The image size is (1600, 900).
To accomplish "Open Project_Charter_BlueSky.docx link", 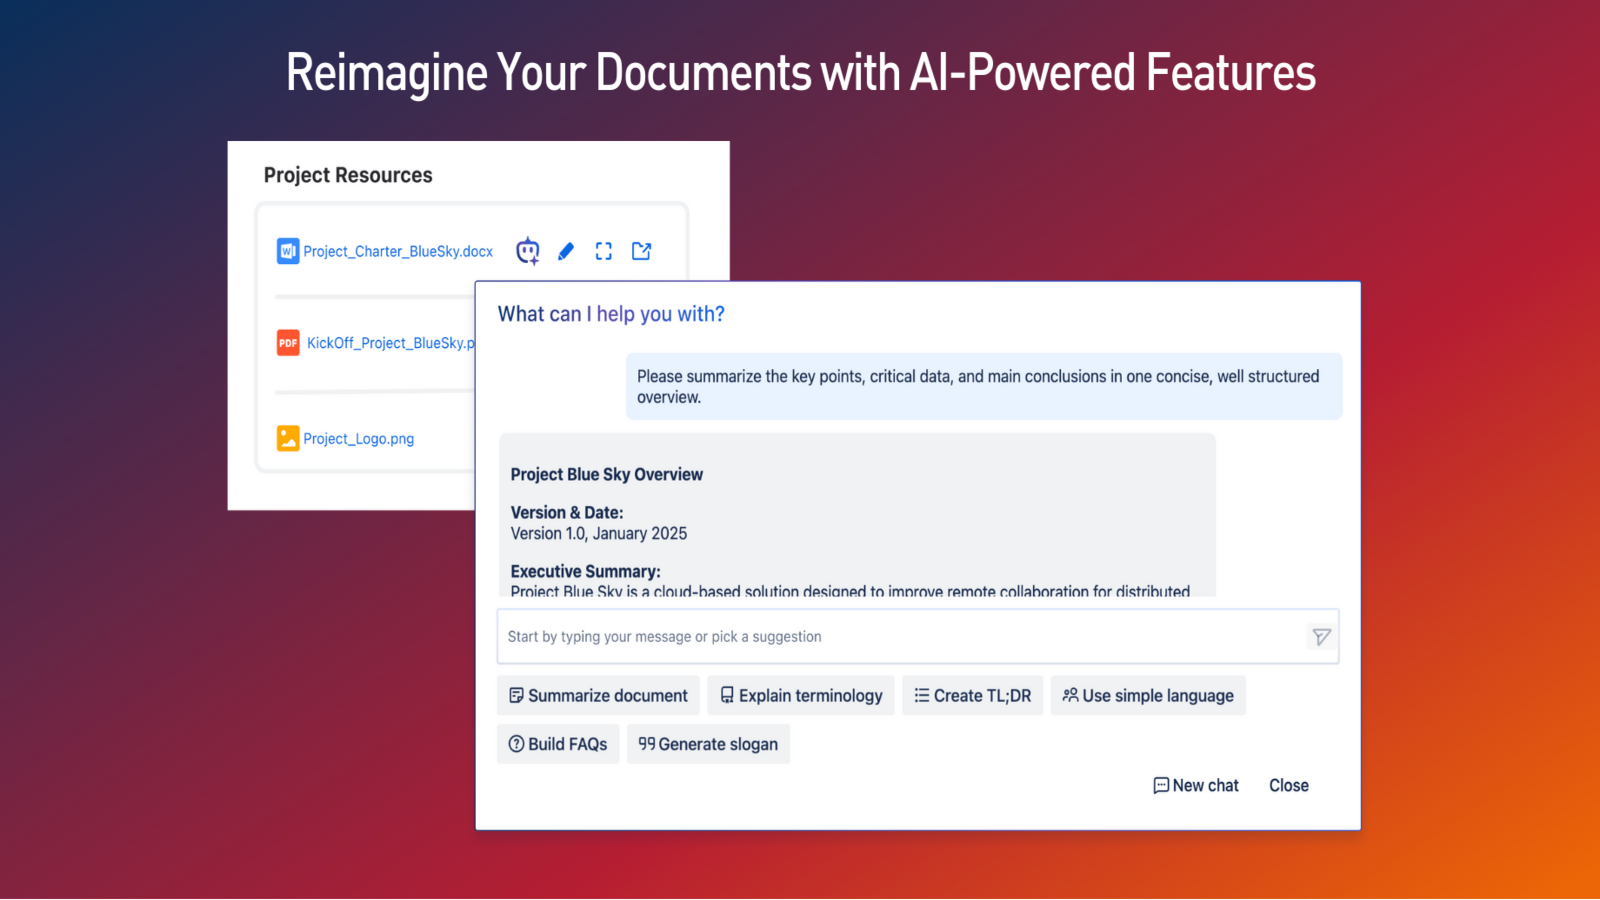I will coord(398,251).
